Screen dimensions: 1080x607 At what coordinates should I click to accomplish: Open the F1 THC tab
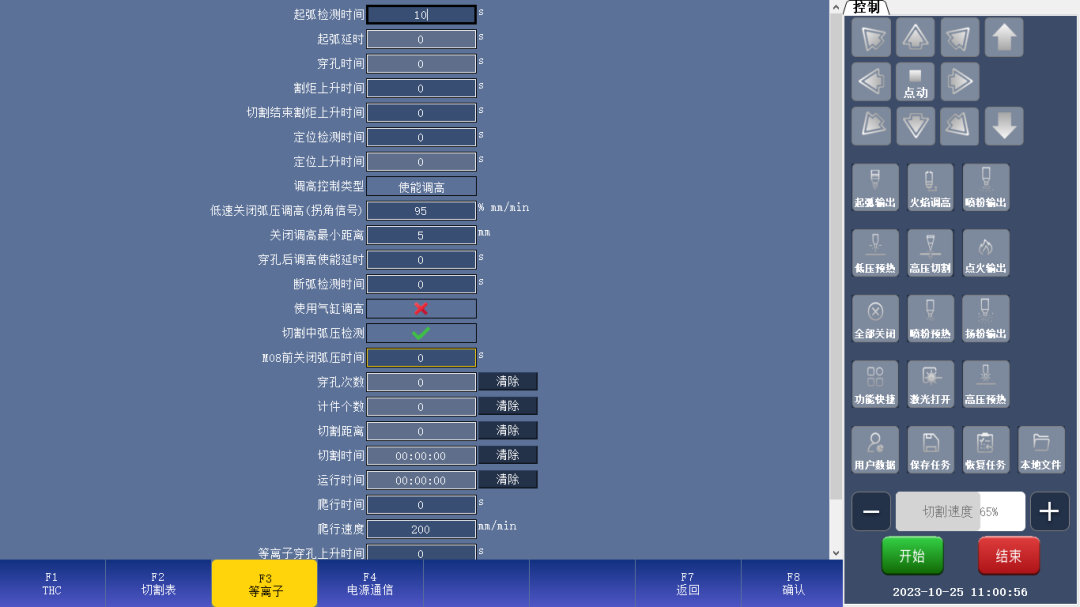coord(51,583)
